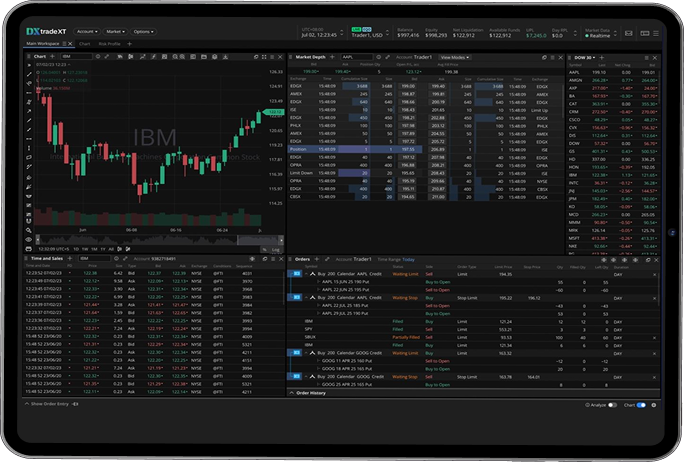
Task: Open the hamburger main menu
Action: click(656, 33)
